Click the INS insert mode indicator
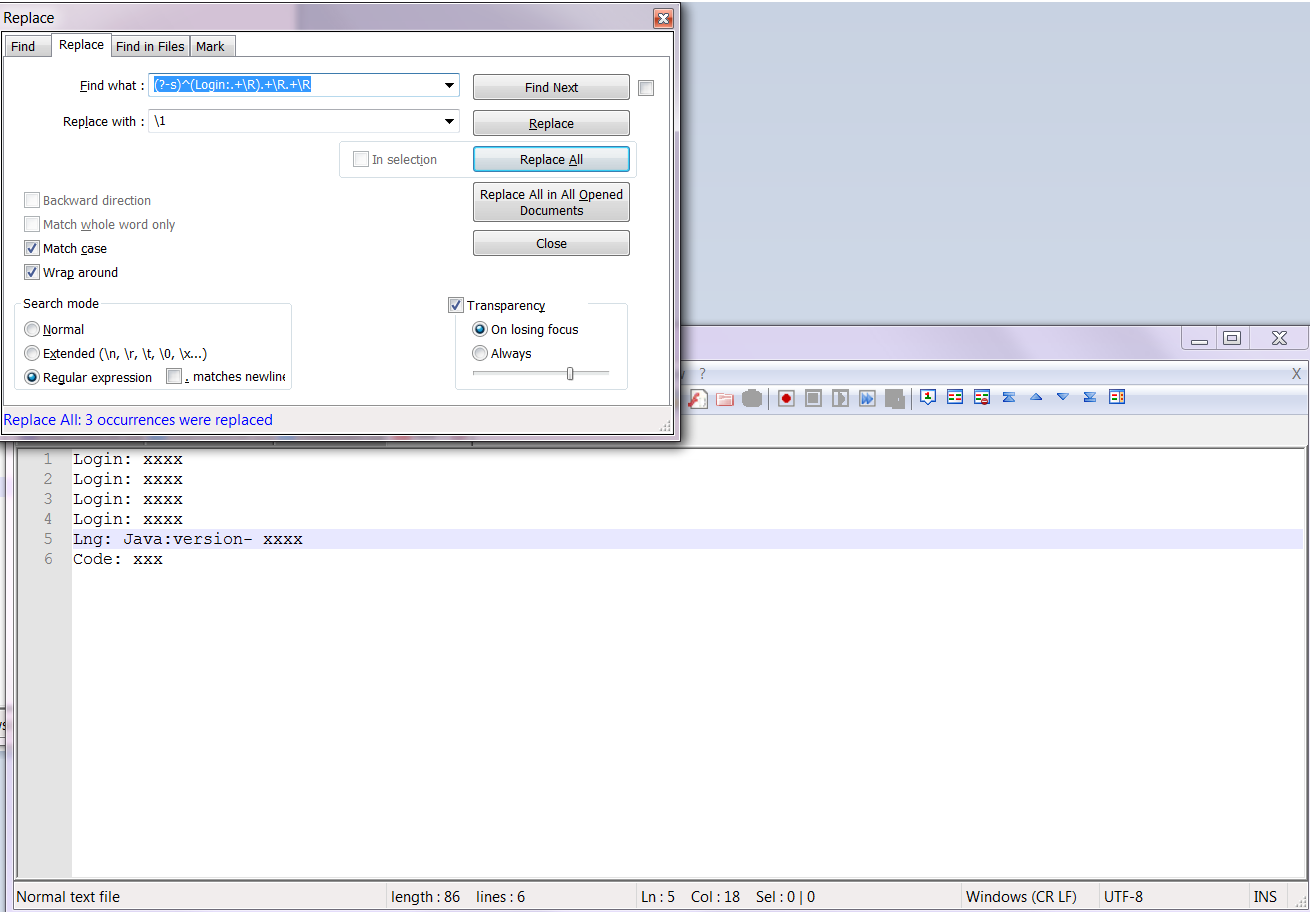The image size is (1310, 912). pyautogui.click(x=1265, y=897)
